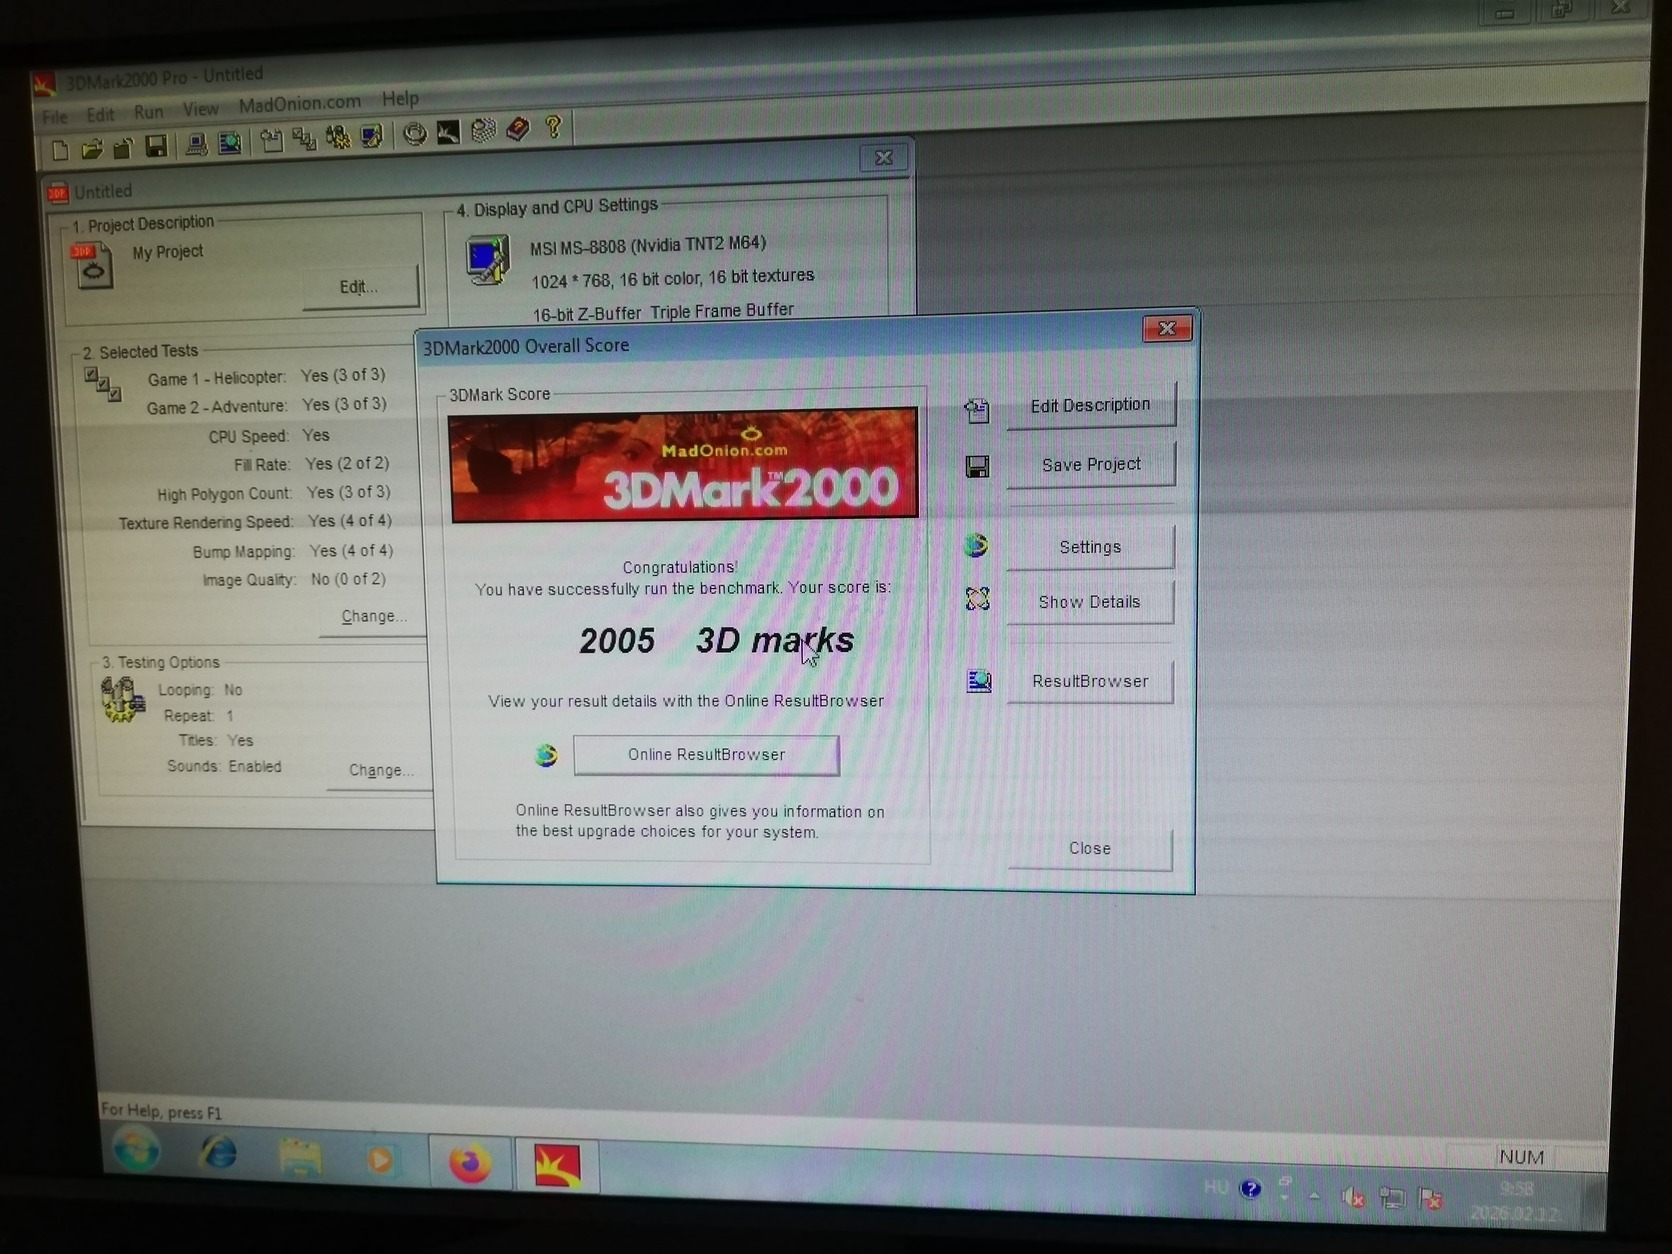Click the "MSI MS-8808 (Nvidia TNT2 M64)" text

click(648, 245)
